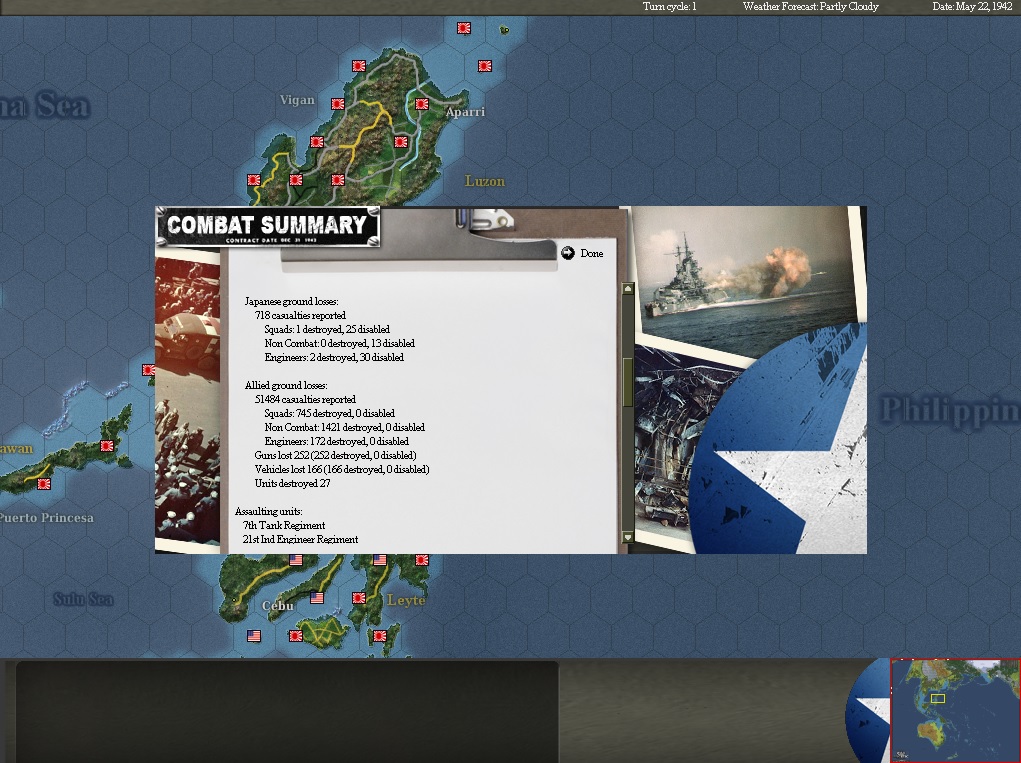Select the northernmost Japanese flag marker above Luzon
The height and width of the screenshot is (763, 1021).
pyautogui.click(x=464, y=28)
